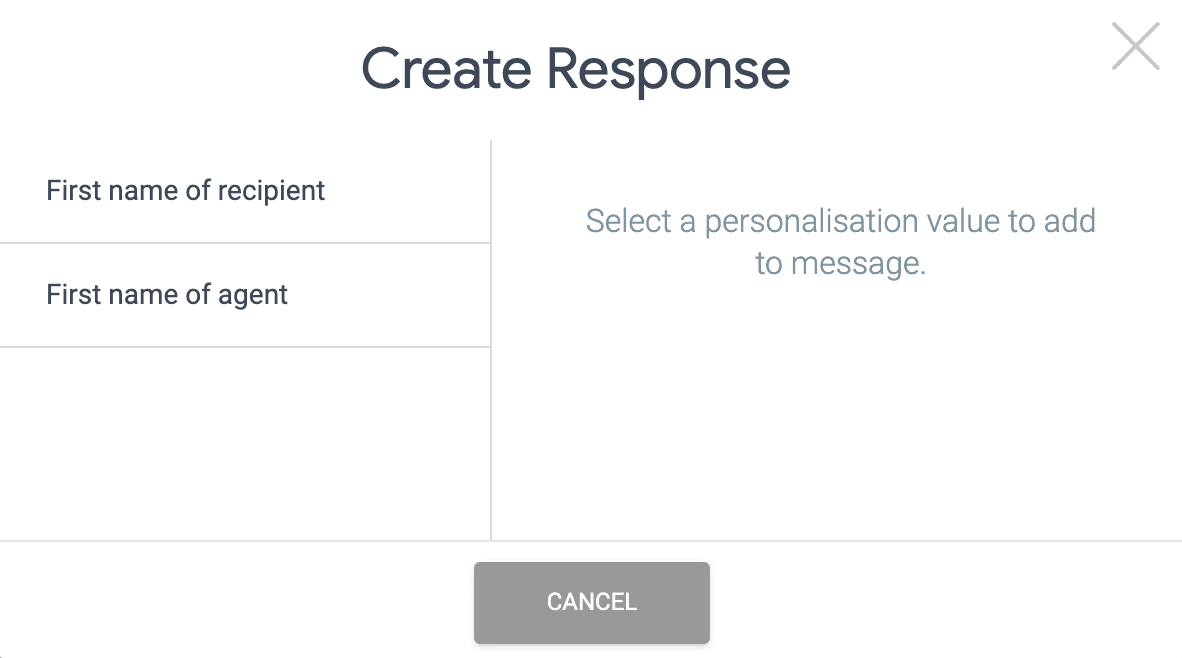The width and height of the screenshot is (1182, 658).
Task: Click the CANCEL button
Action: [x=592, y=602]
